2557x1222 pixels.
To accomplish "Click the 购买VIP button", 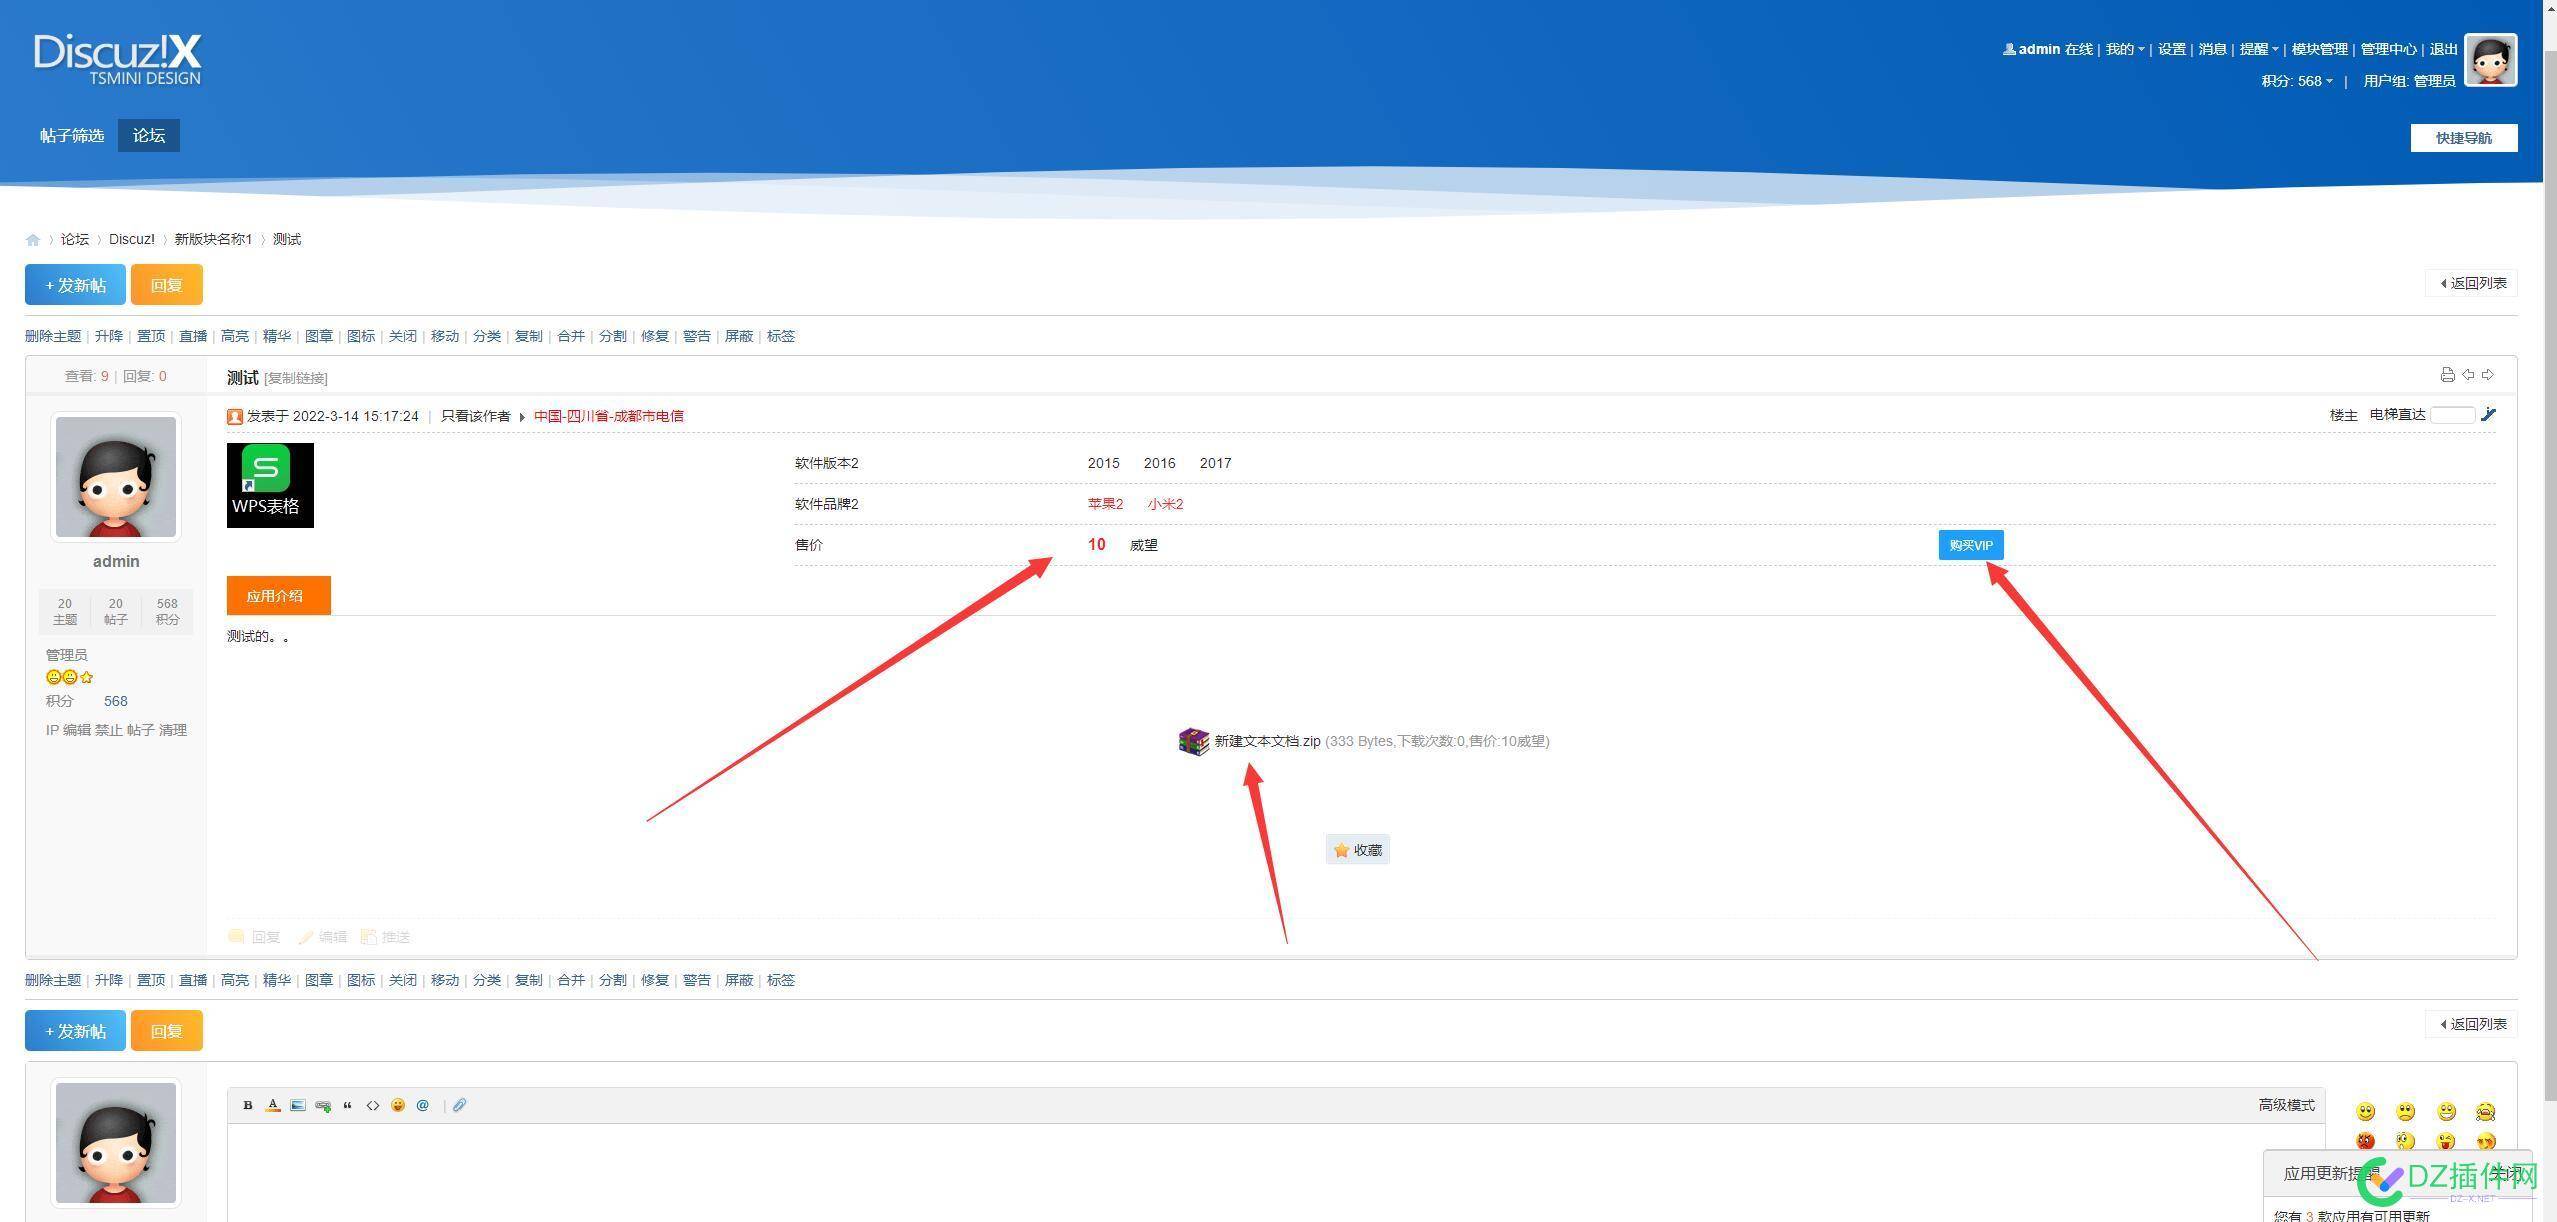I will (1970, 545).
